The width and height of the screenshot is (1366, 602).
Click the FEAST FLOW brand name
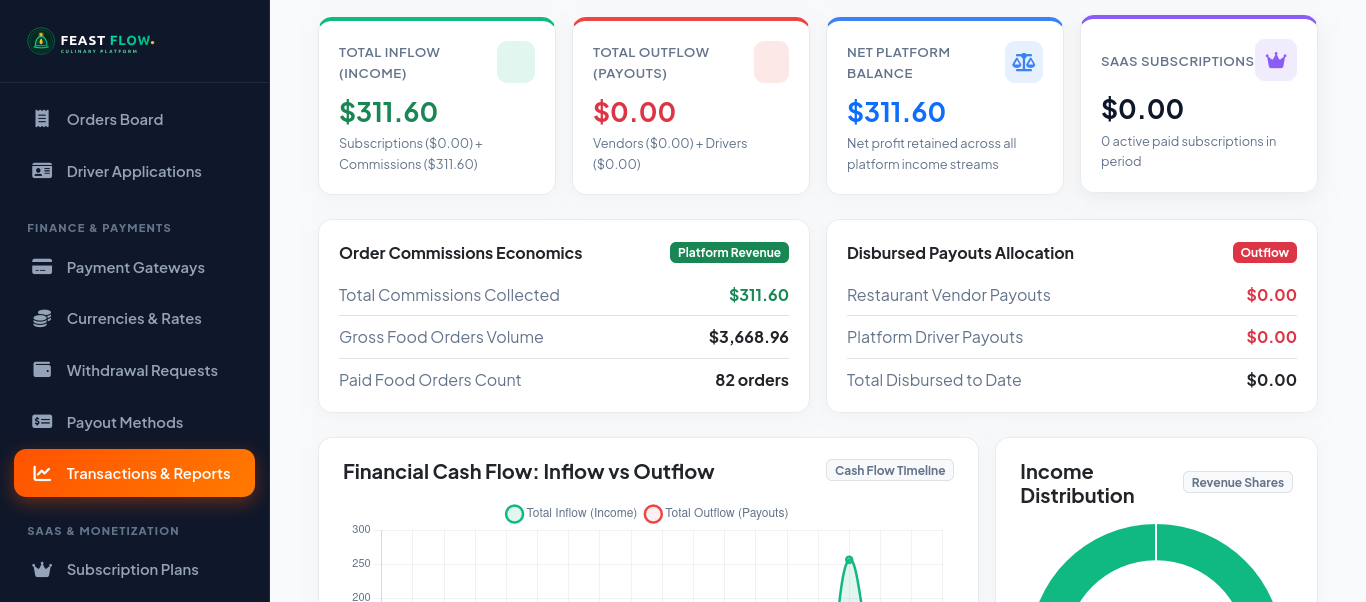point(107,41)
